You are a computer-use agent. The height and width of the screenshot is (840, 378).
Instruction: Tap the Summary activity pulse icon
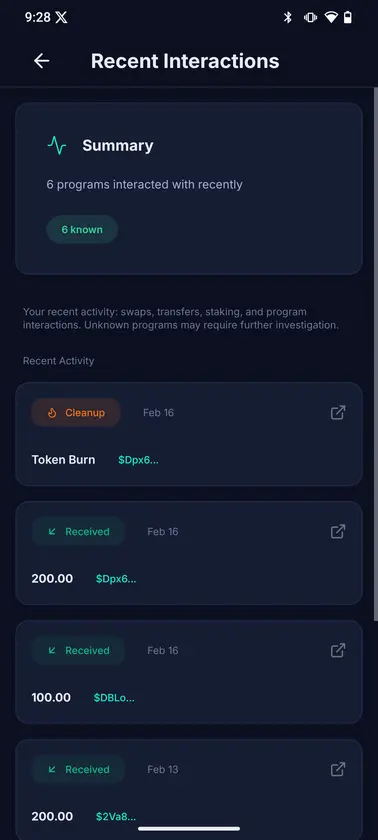point(57,145)
